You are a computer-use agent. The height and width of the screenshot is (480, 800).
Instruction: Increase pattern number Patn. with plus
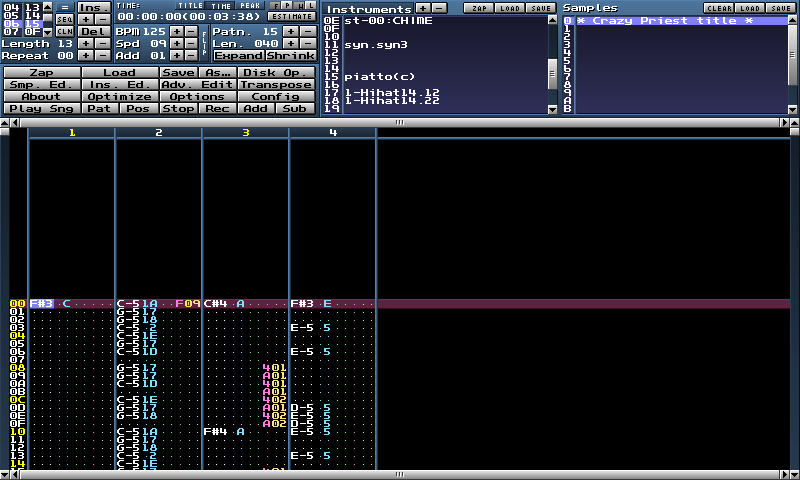[x=290, y=31]
